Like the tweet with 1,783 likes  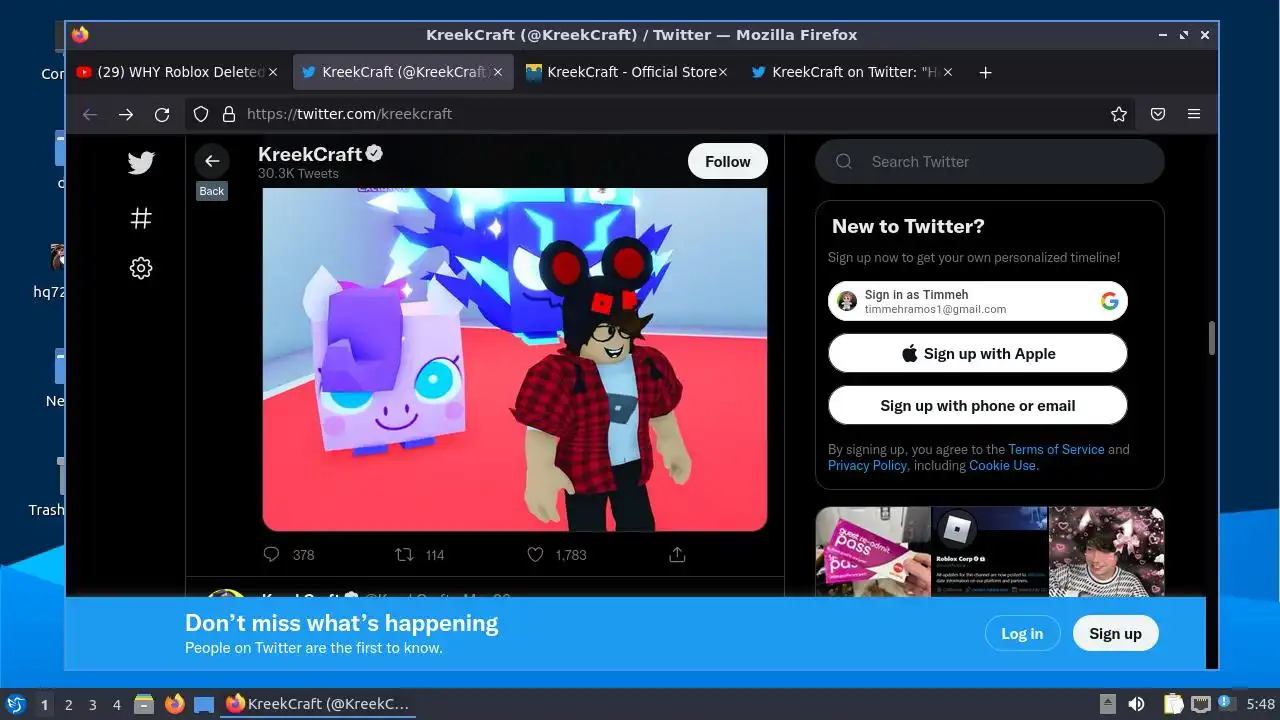[x=535, y=554]
